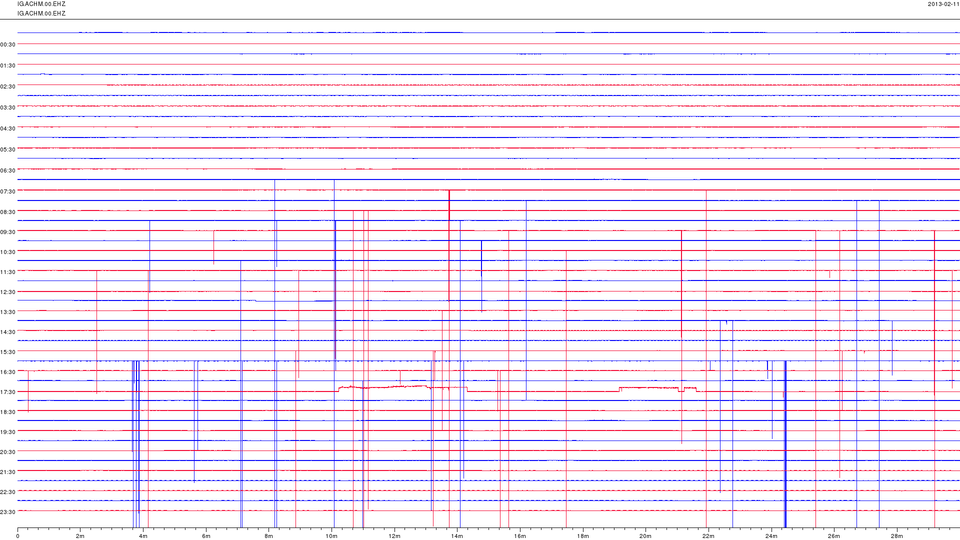Click the 4m axis tick label
Viewport: 960px width, 540px height.
(143, 536)
